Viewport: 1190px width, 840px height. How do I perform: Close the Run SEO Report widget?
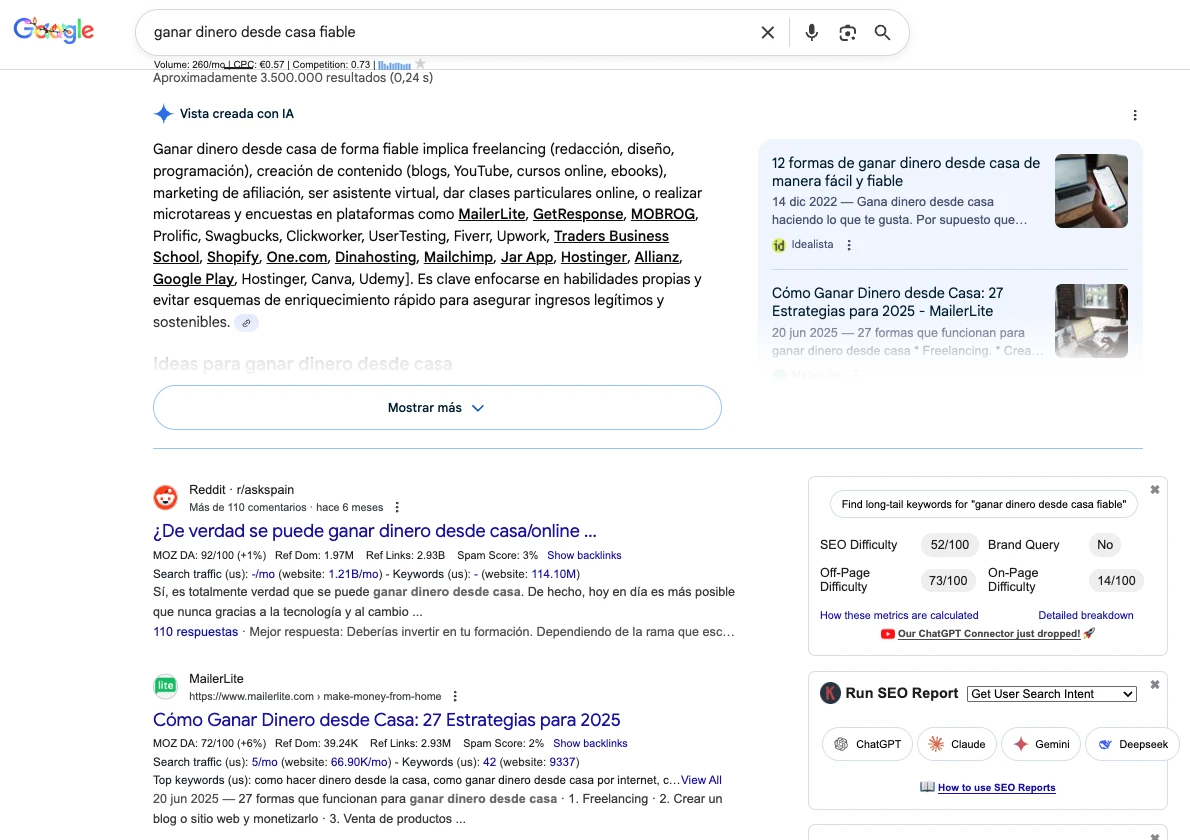(x=1154, y=685)
